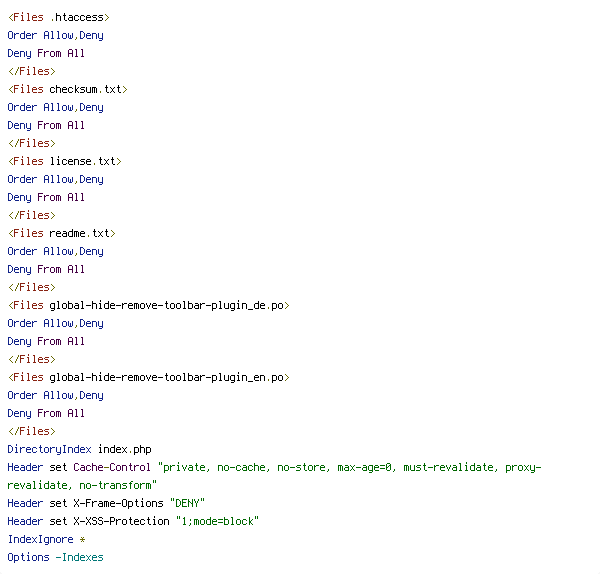Click the '<Files readme.txt>' line
600x574 pixels.
(62, 233)
